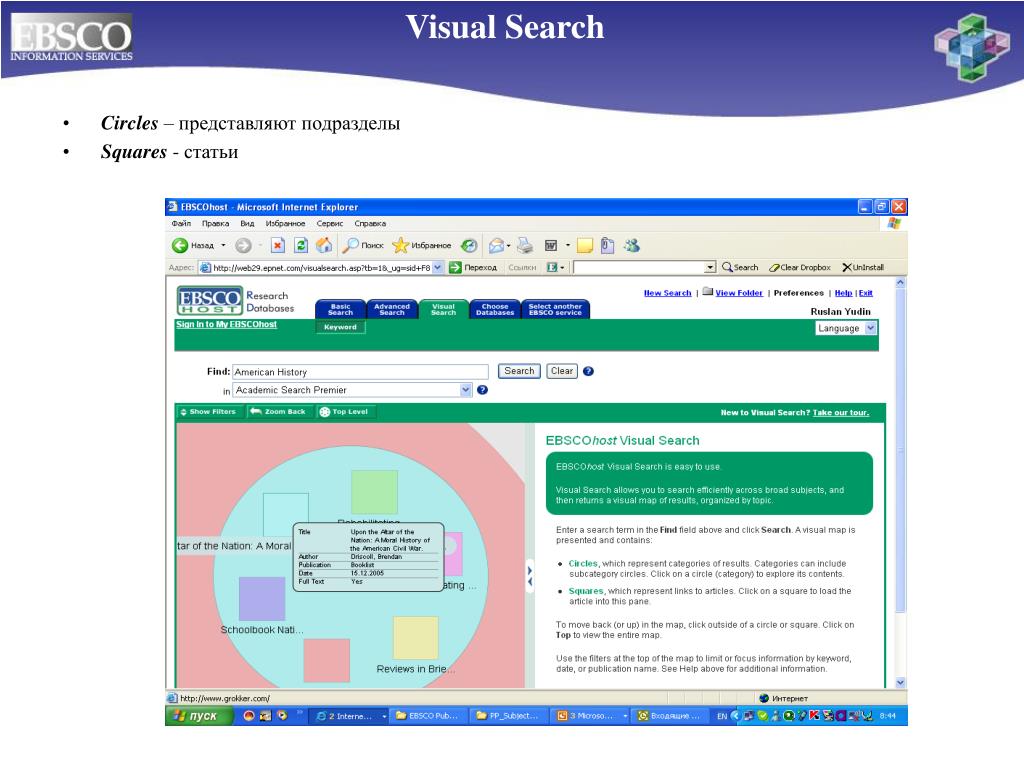Click the help icon next to Clear
The height and width of the screenshot is (768, 1024).
[588, 371]
